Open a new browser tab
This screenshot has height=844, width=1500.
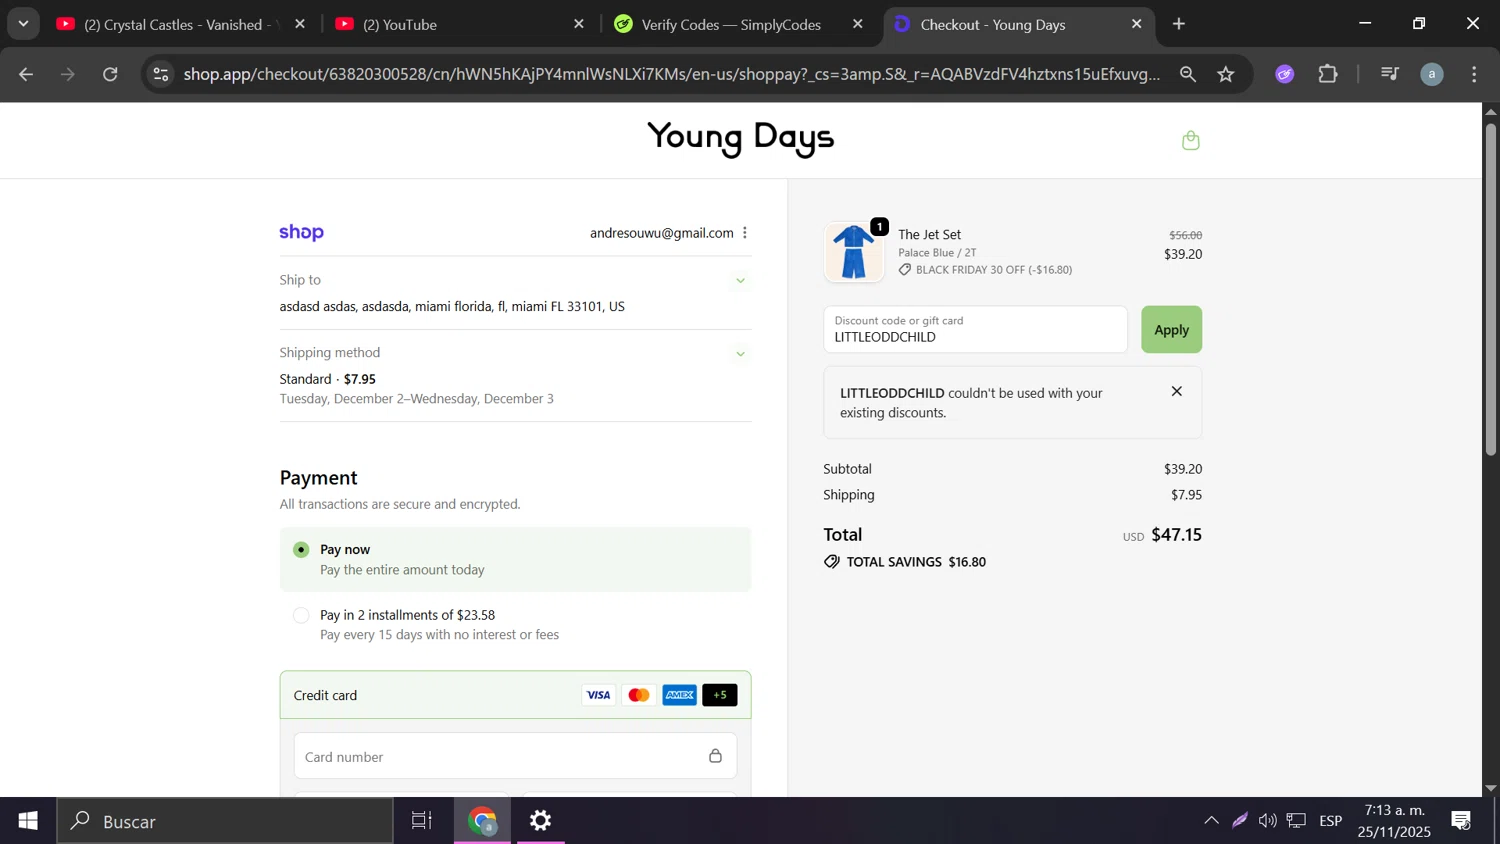(1179, 24)
